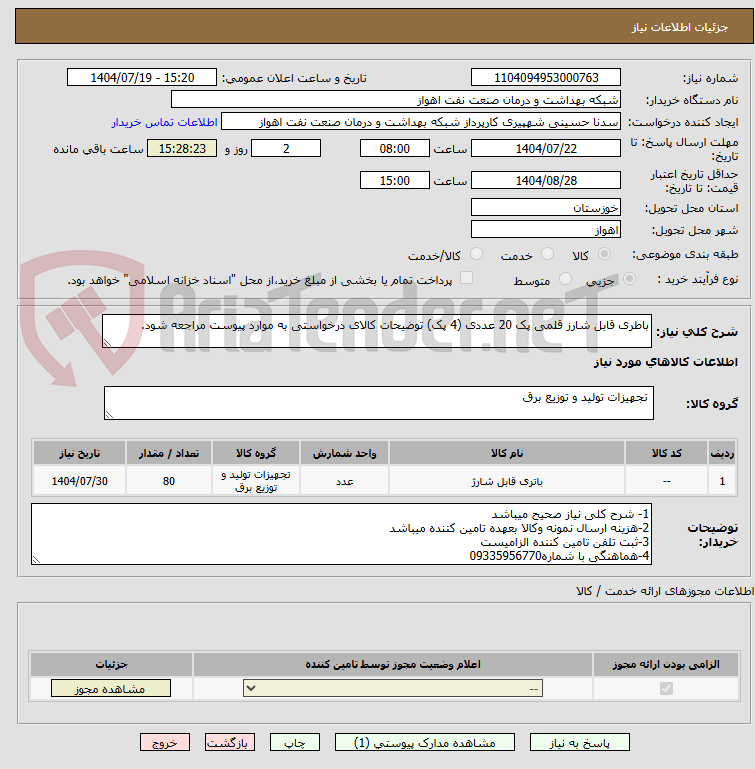
Task: Click the deadline time field 08:00
Action: 394,149
